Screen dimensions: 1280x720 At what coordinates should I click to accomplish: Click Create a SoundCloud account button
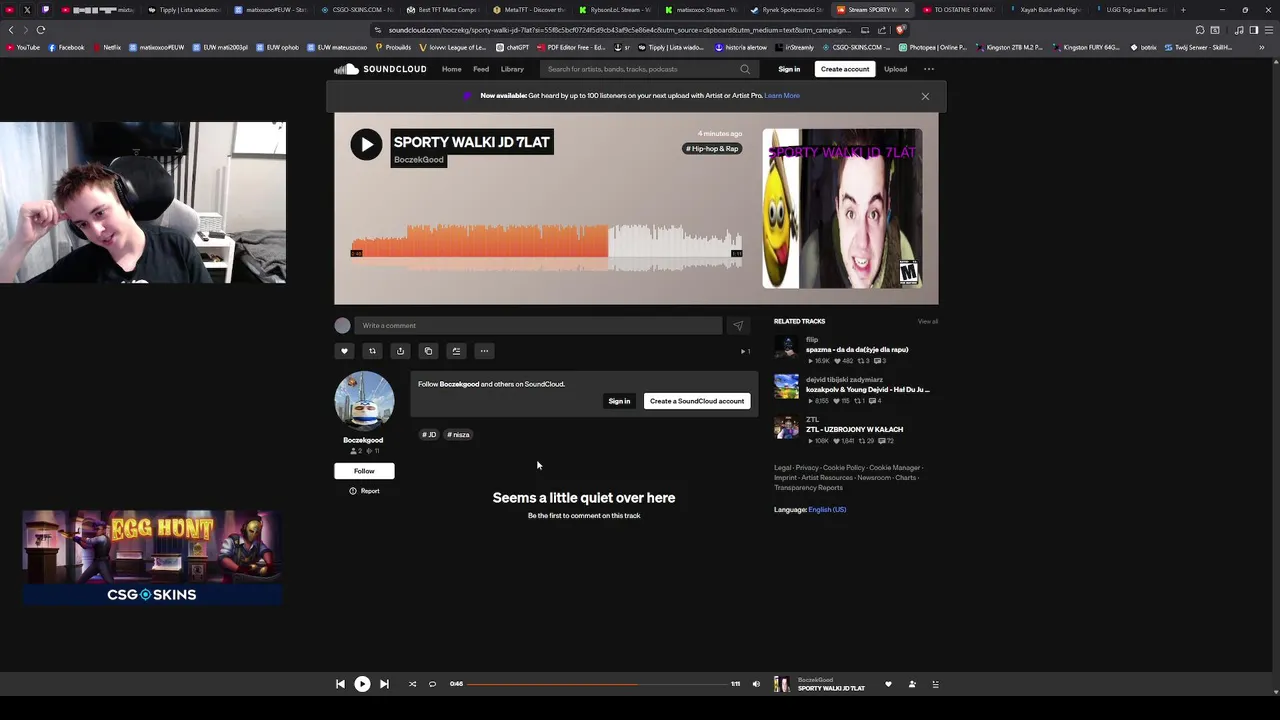tap(697, 401)
